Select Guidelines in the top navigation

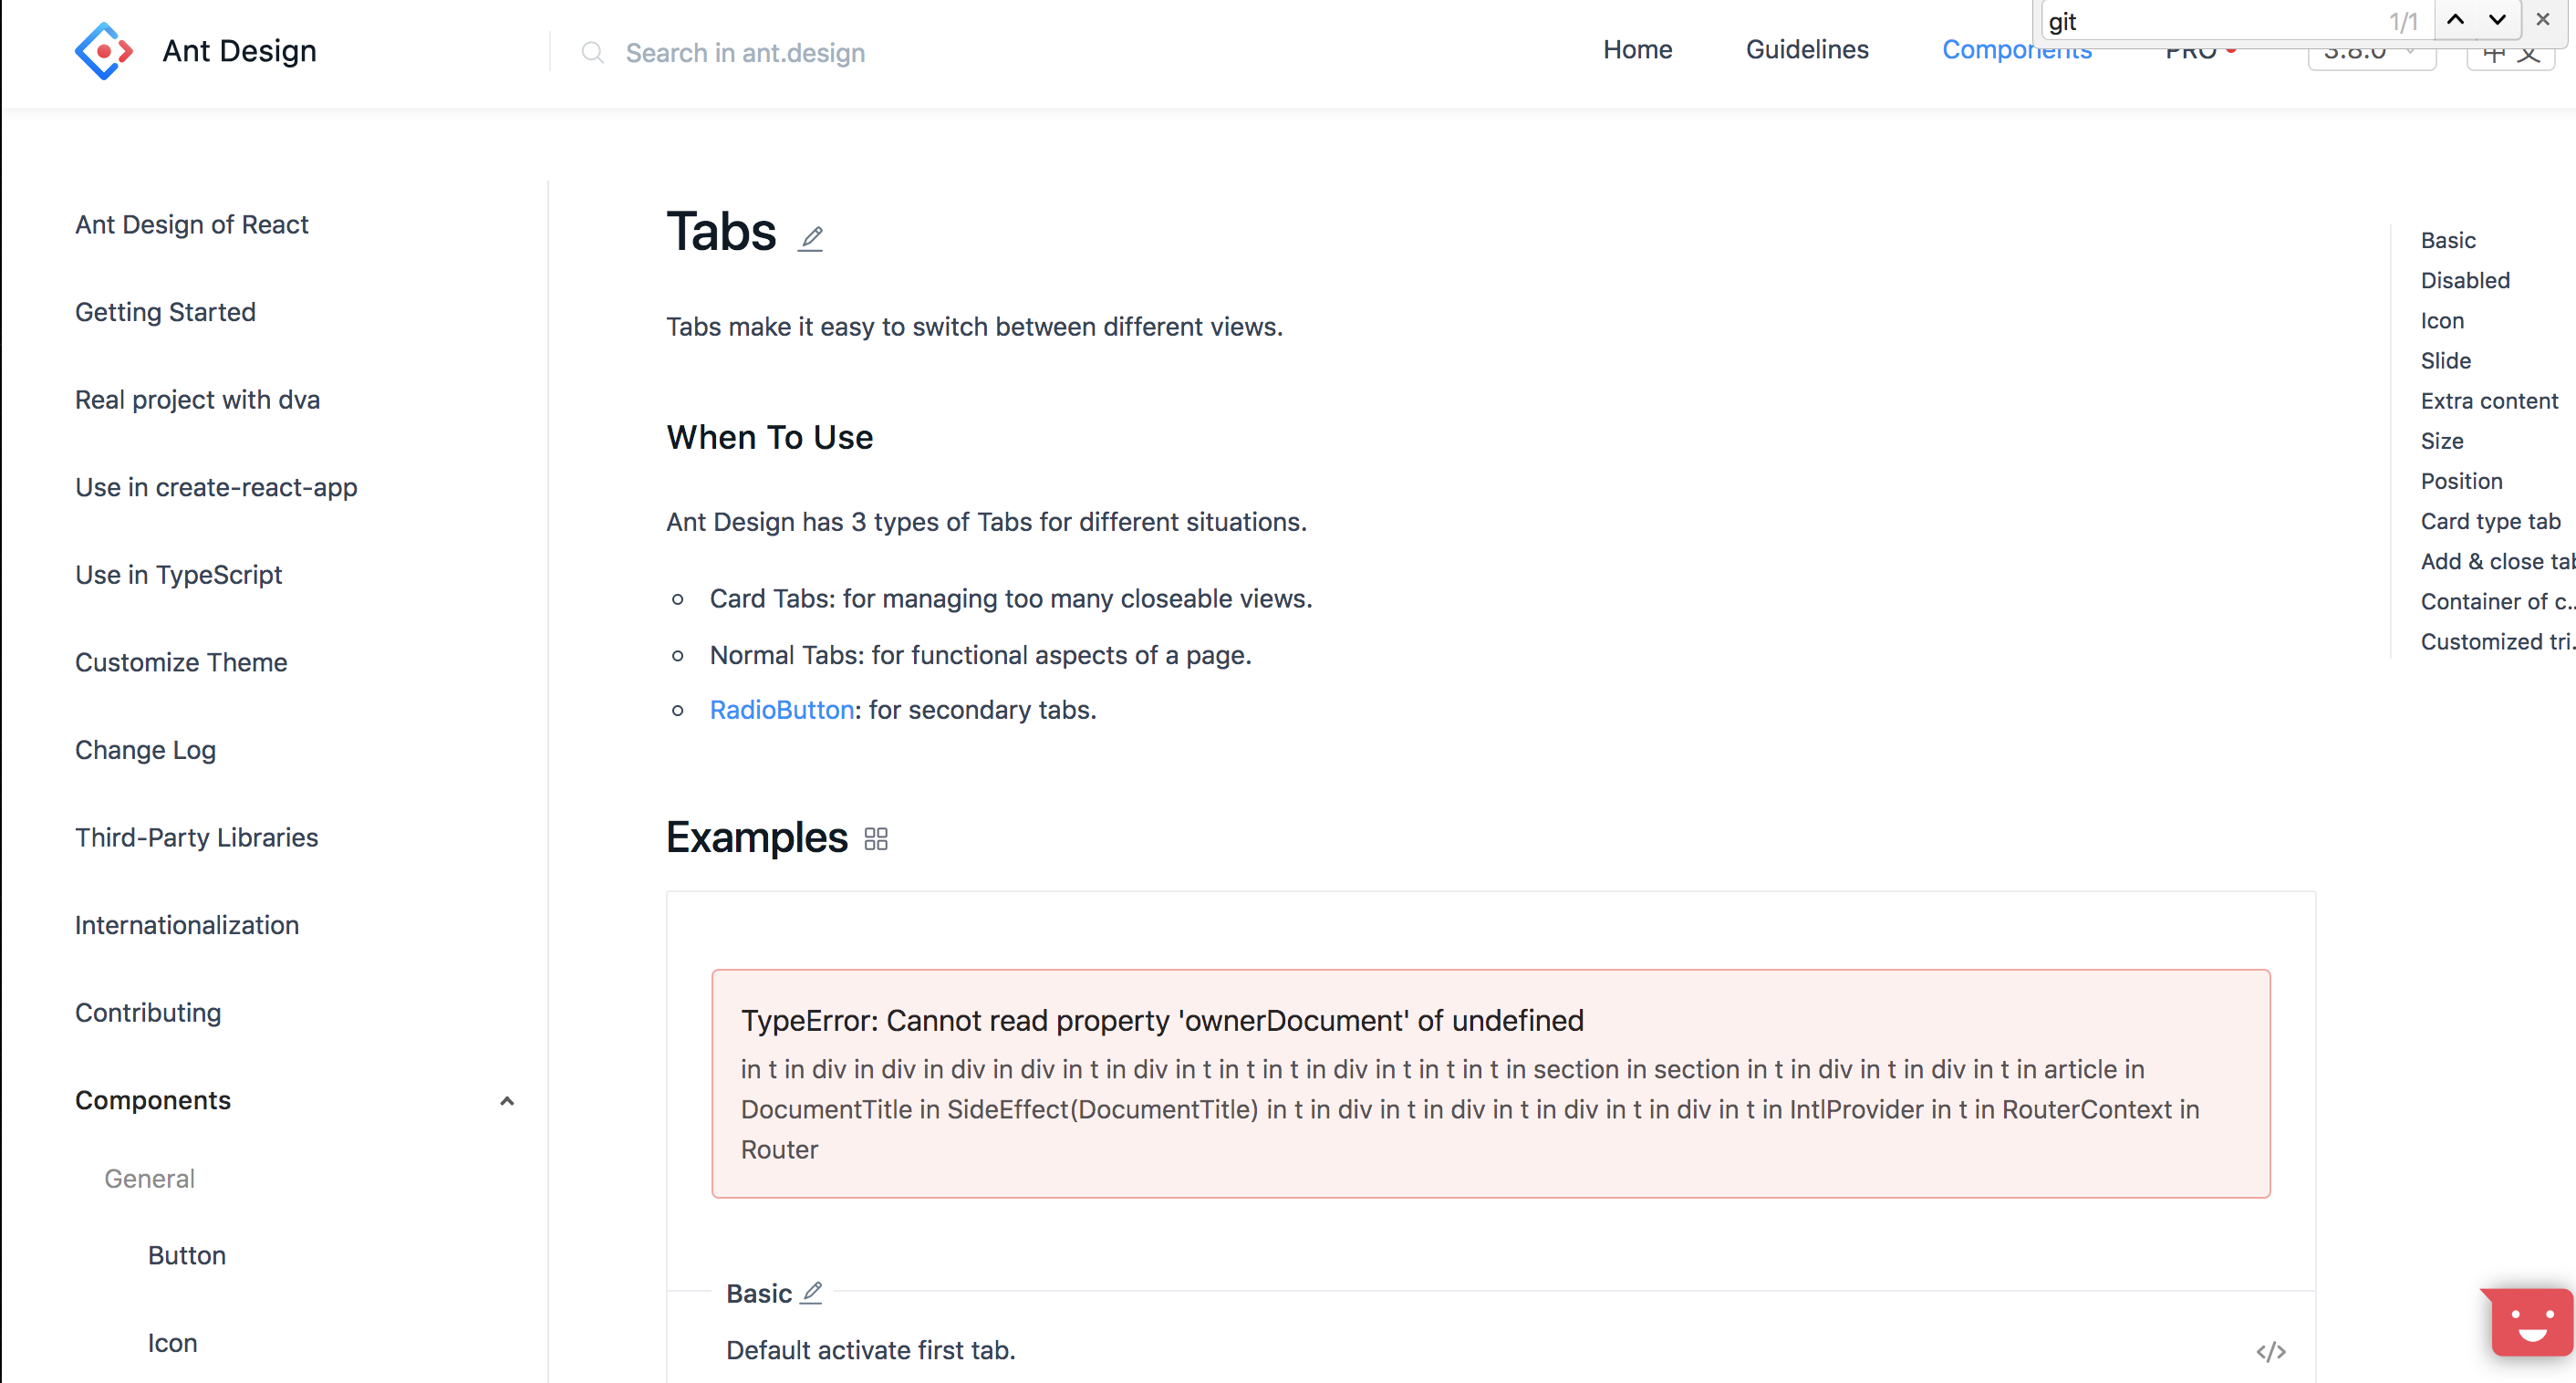coord(1807,49)
